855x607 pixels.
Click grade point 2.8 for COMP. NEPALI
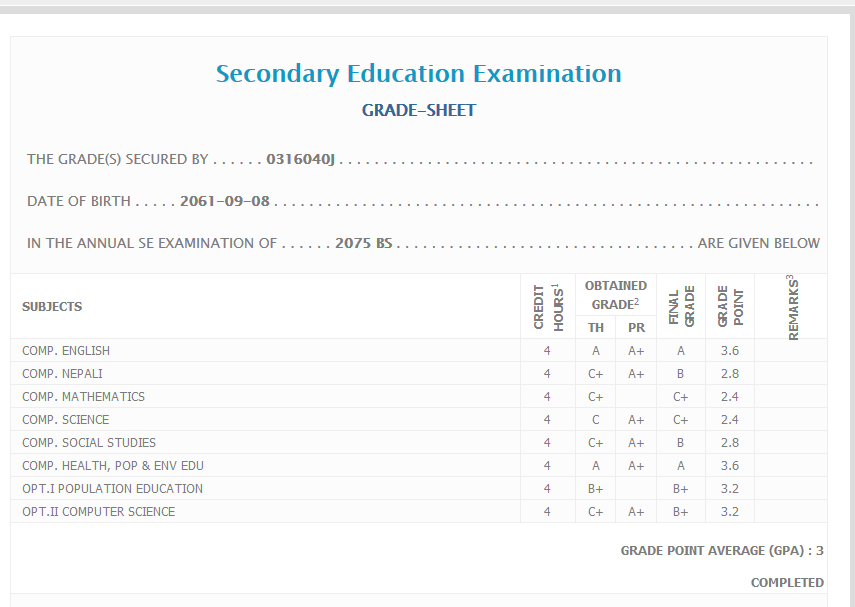coord(729,374)
